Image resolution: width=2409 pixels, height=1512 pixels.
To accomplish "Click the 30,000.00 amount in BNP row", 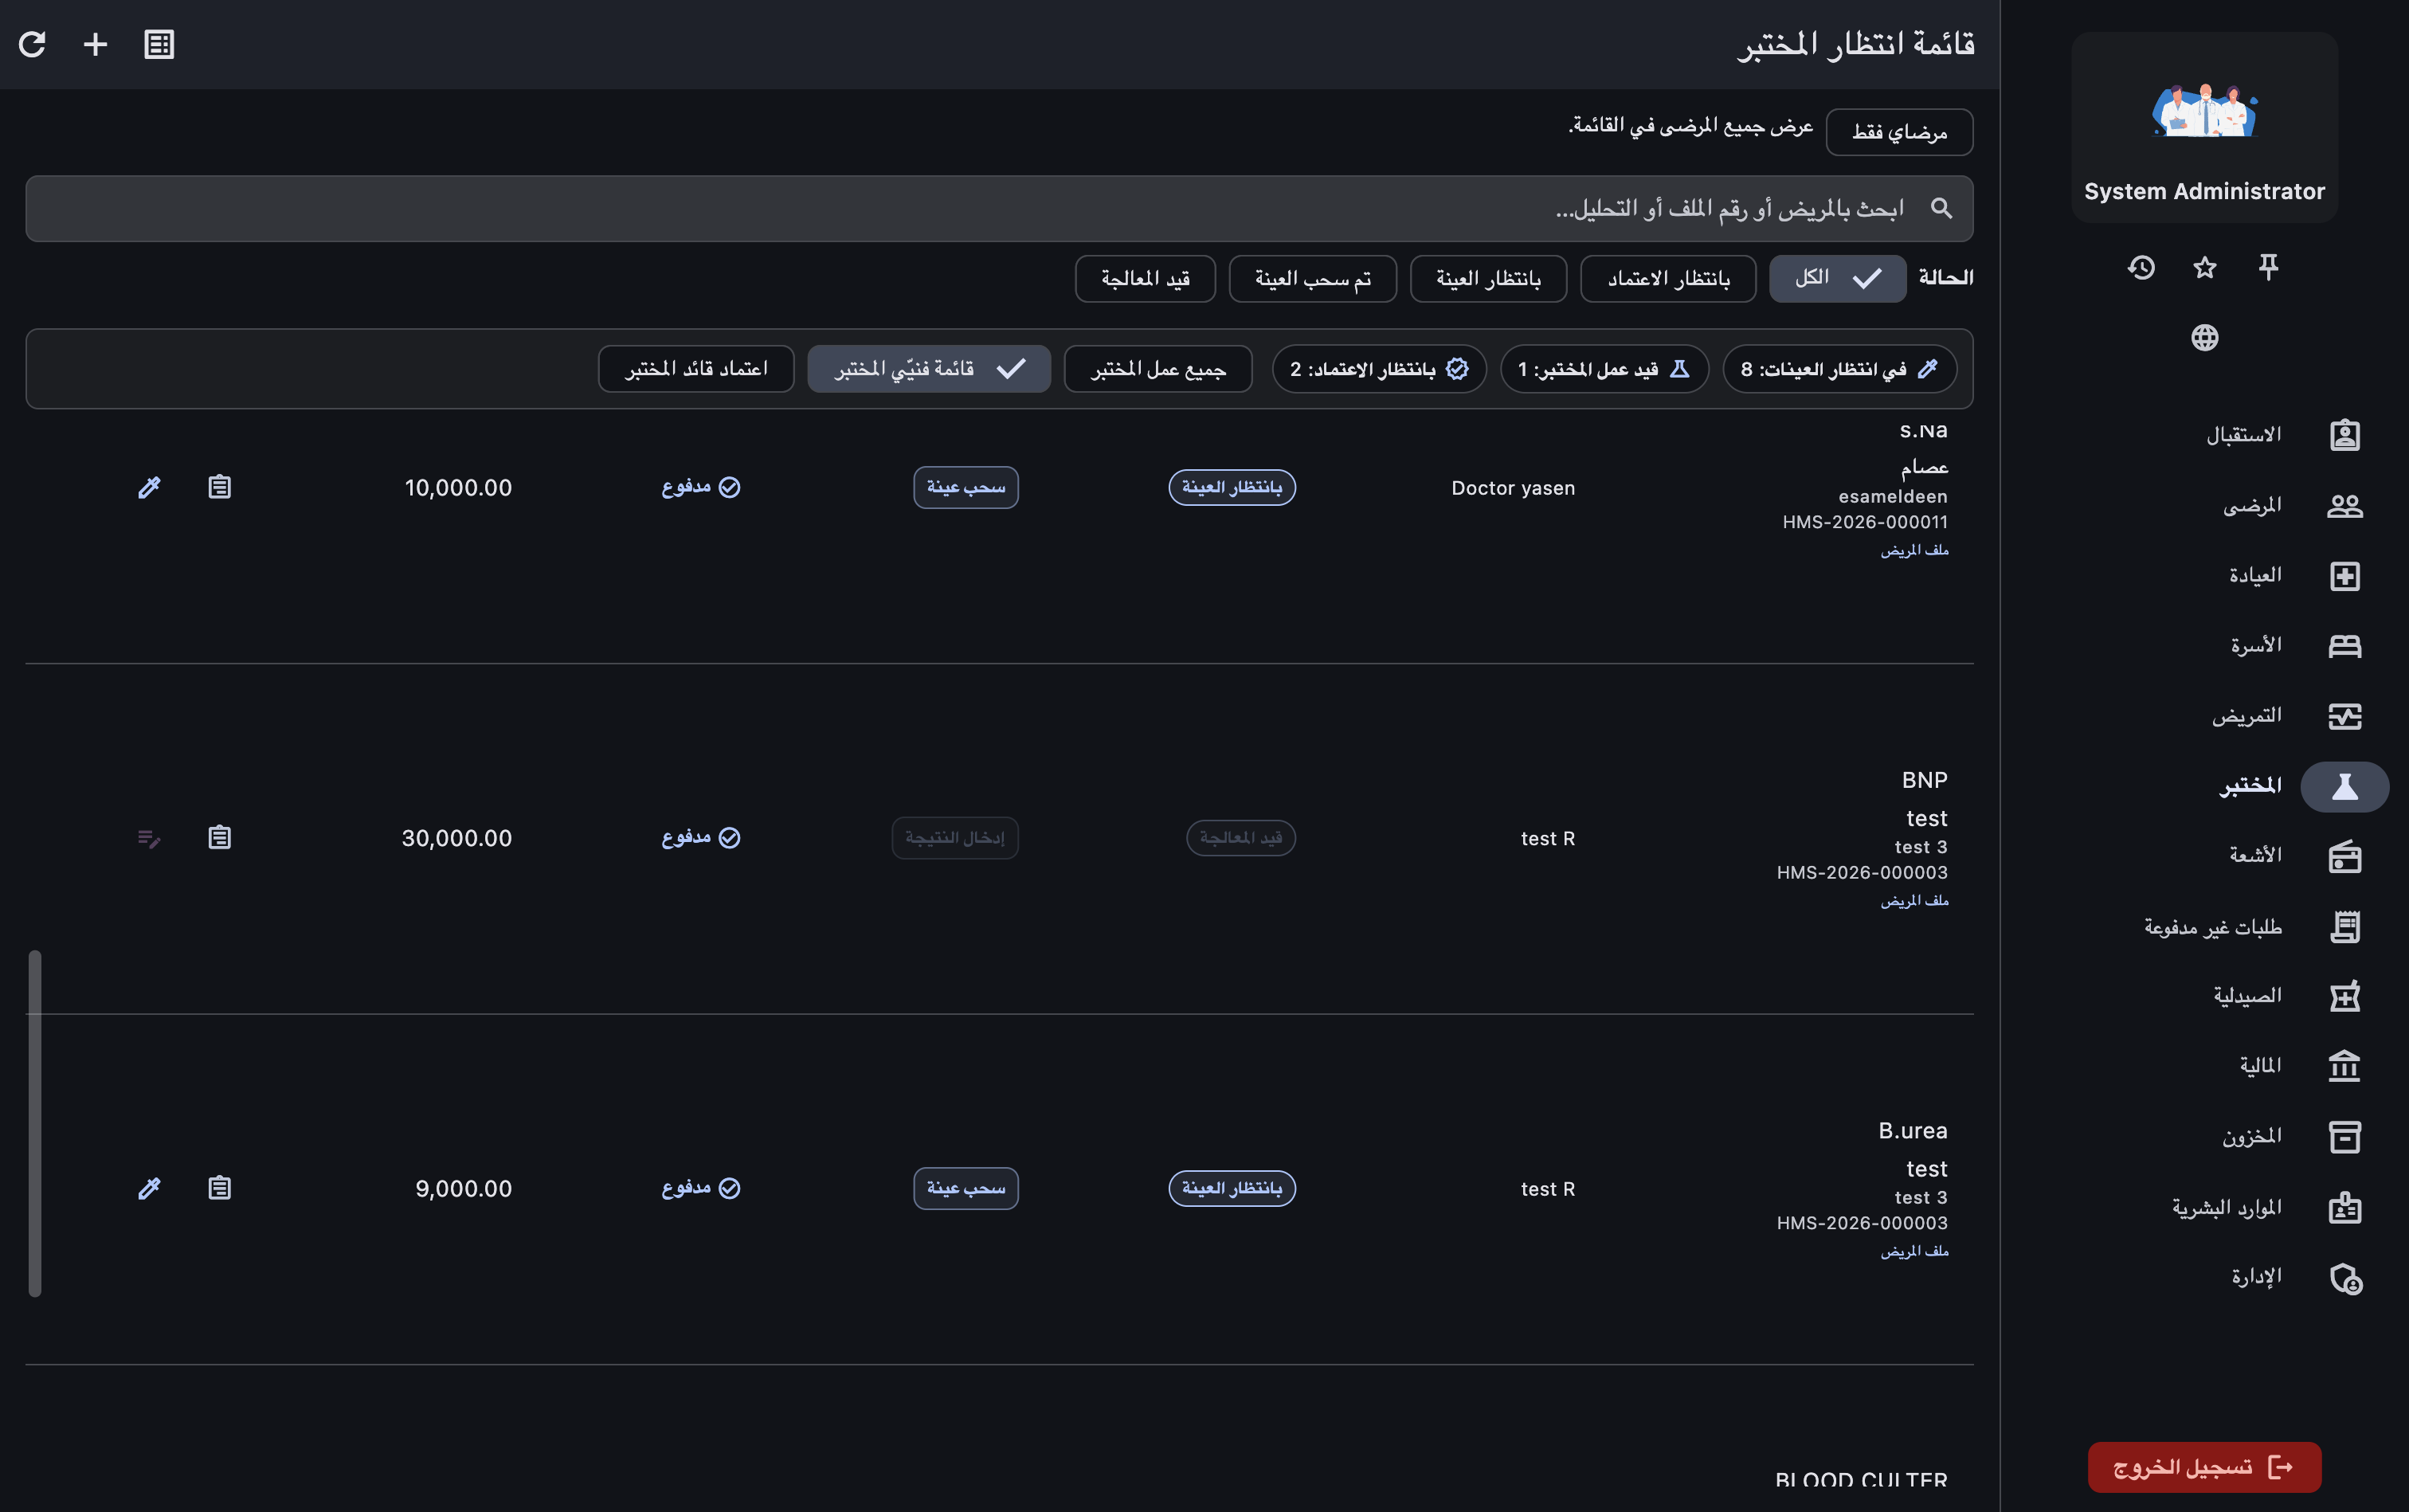I will coord(457,838).
